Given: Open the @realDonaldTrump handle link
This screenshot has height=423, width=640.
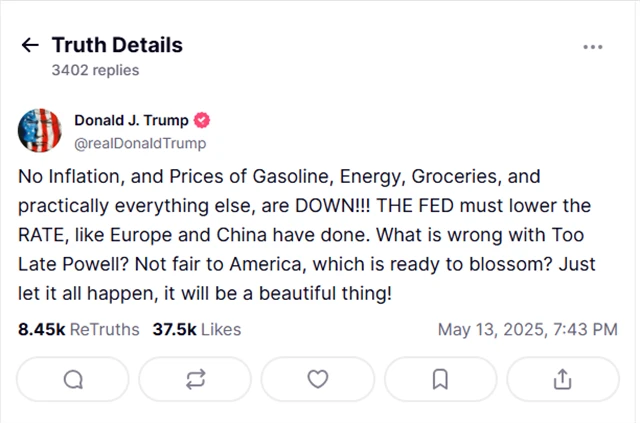Looking at the screenshot, I should coord(140,143).
